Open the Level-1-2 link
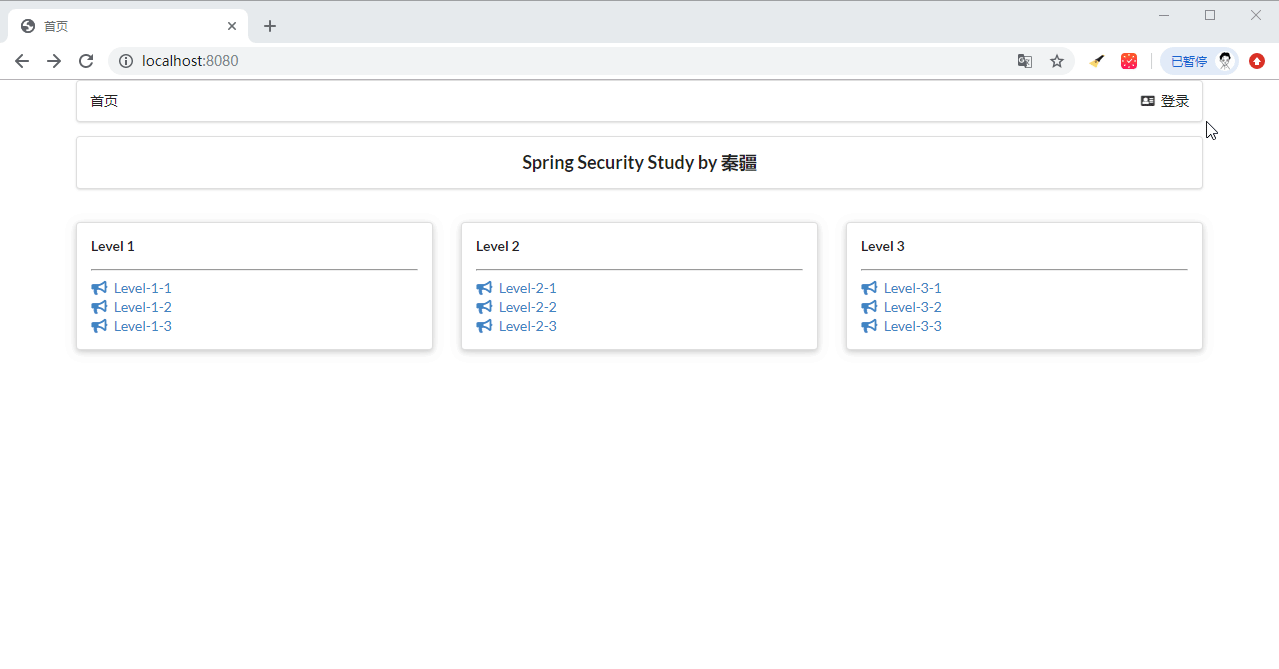 (x=143, y=307)
